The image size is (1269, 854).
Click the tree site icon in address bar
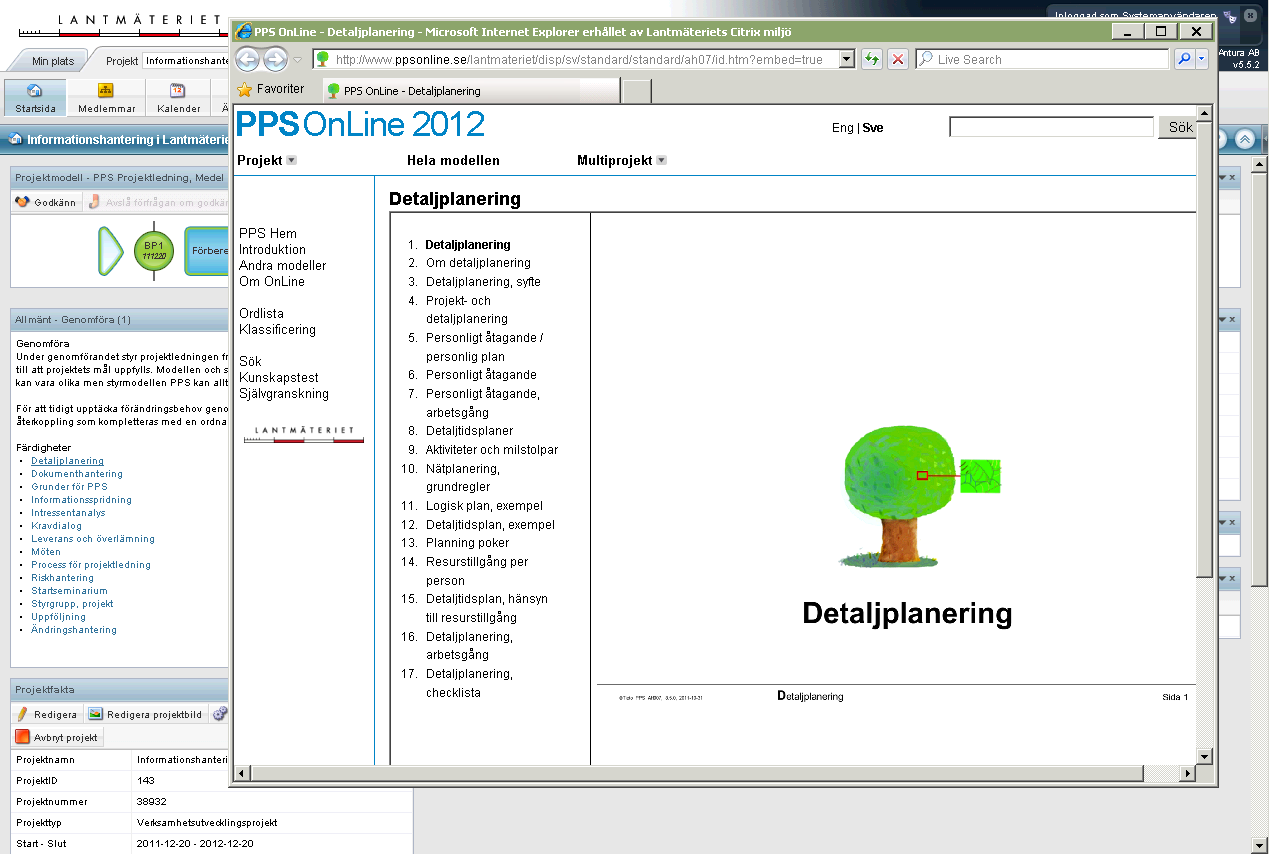tap(323, 59)
